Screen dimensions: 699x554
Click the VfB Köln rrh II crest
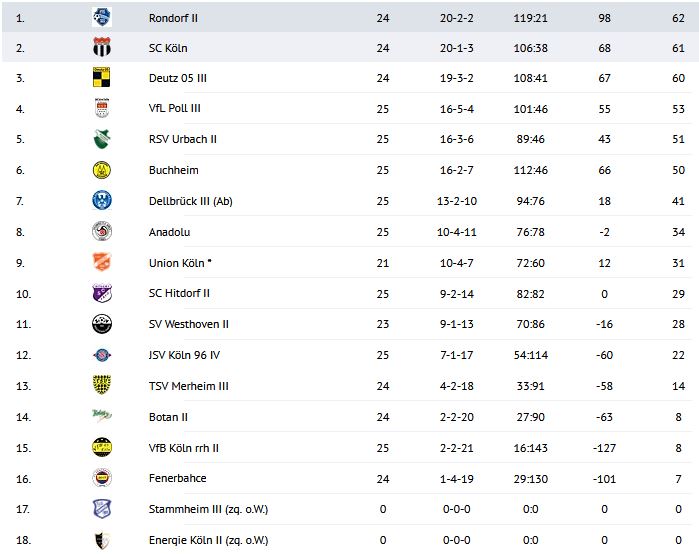coord(102,447)
